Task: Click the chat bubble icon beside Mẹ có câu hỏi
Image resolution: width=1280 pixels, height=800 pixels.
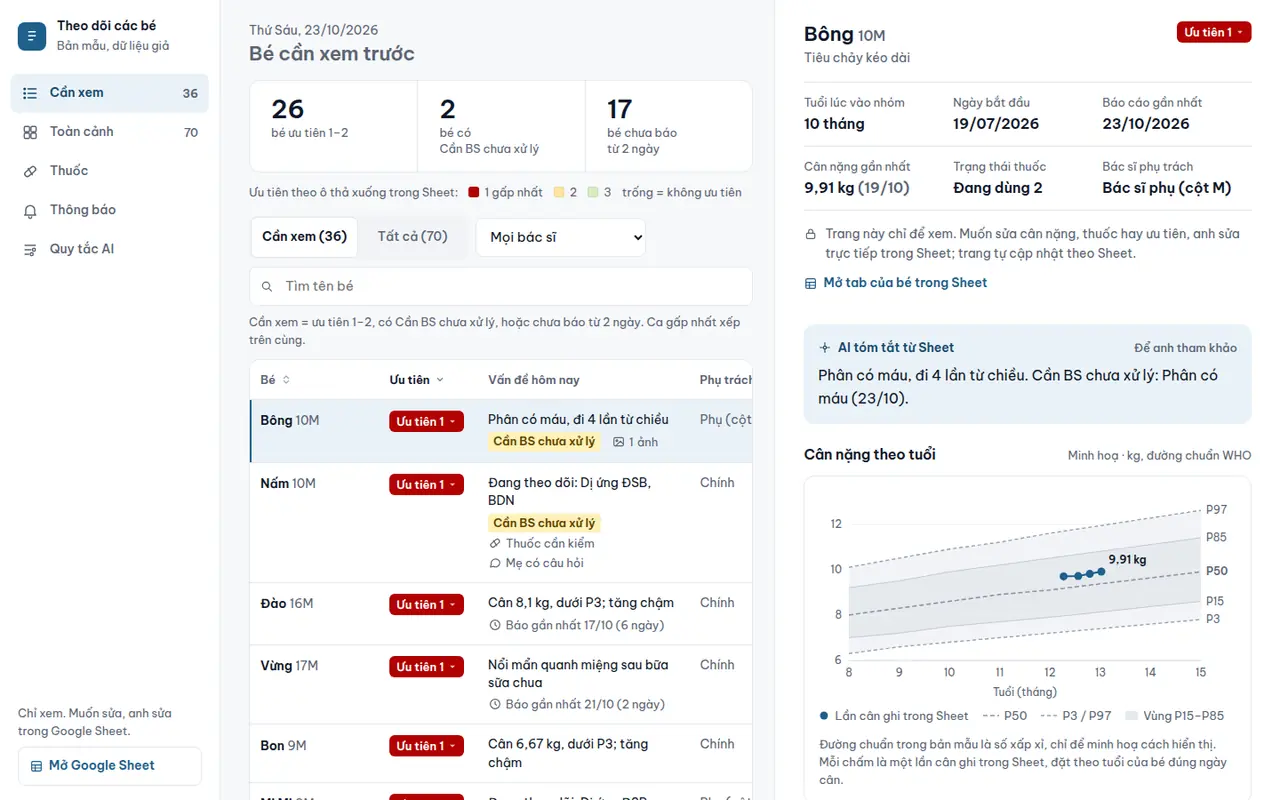Action: [495, 563]
